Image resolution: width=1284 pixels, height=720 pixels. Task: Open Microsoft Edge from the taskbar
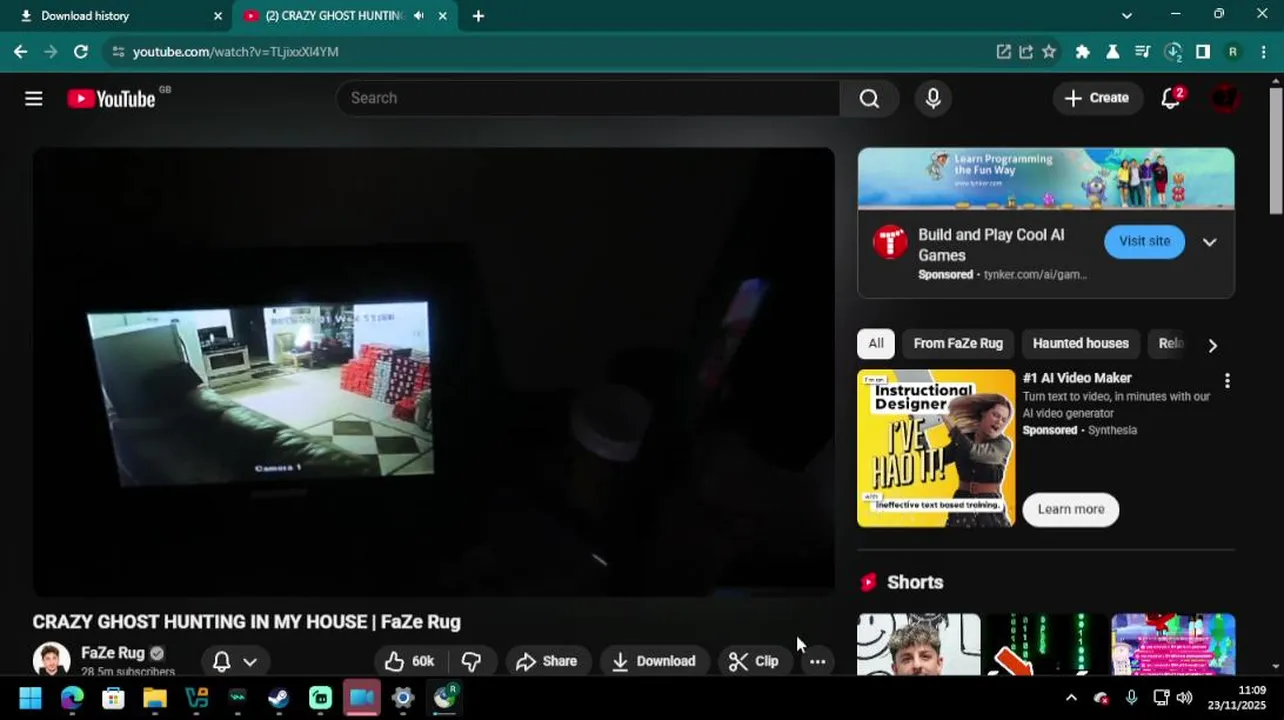click(72, 698)
